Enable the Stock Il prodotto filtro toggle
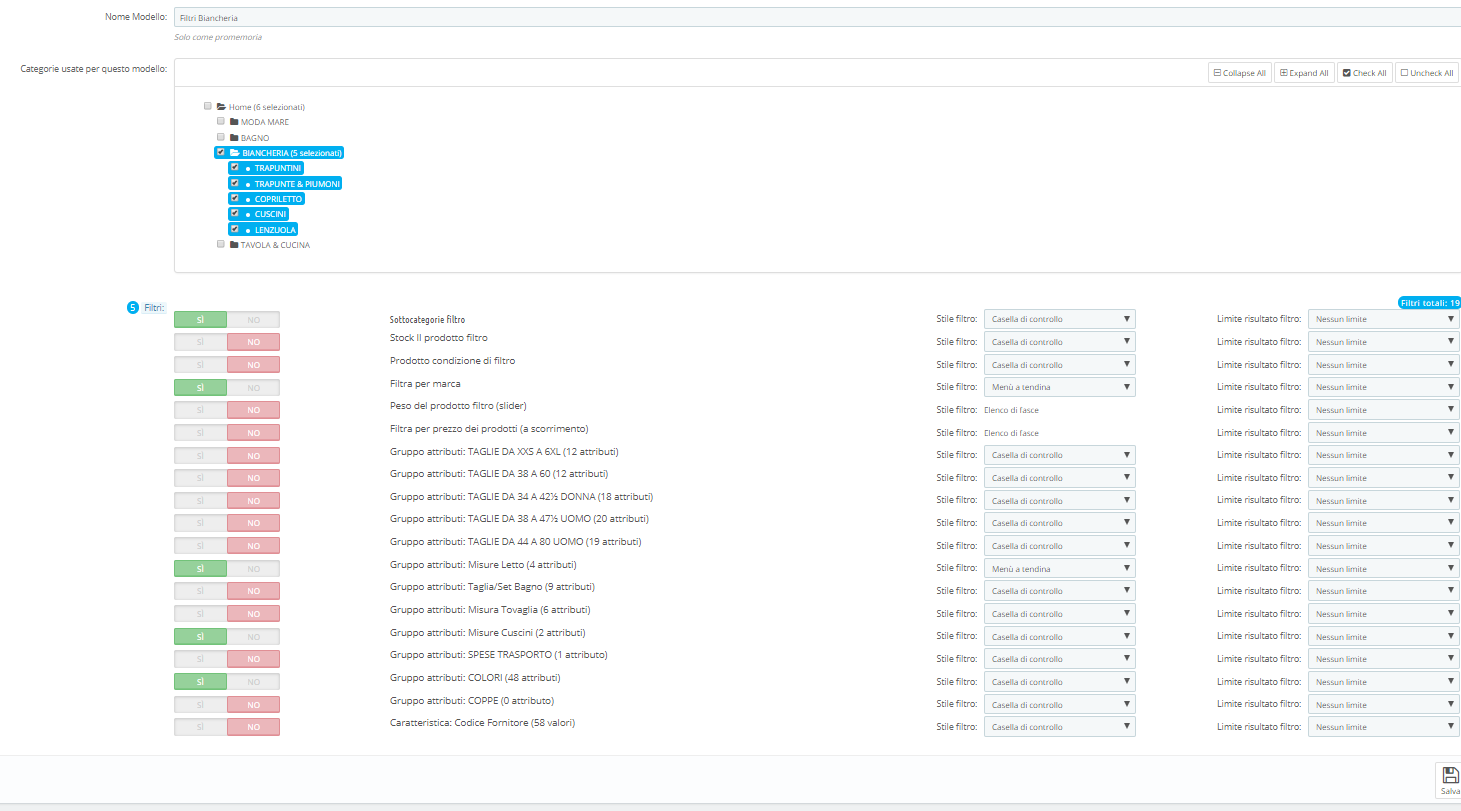Screen dimensions: 1461x811 200,342
